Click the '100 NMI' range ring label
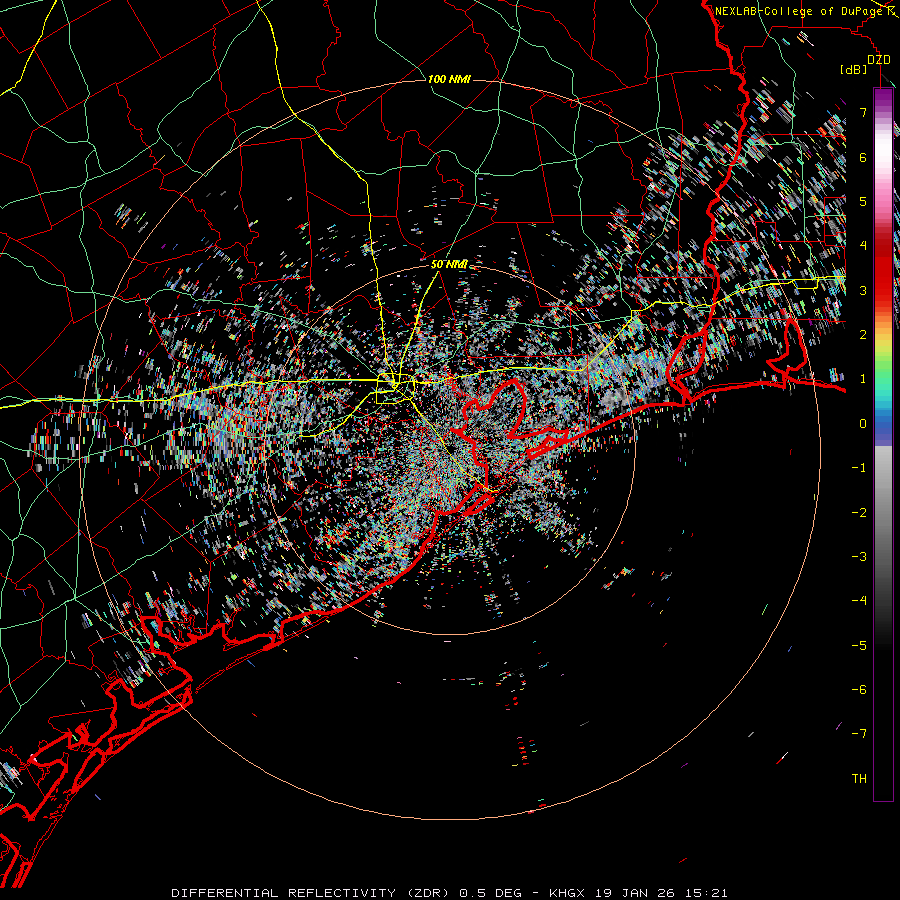The image size is (900, 900). pyautogui.click(x=449, y=79)
